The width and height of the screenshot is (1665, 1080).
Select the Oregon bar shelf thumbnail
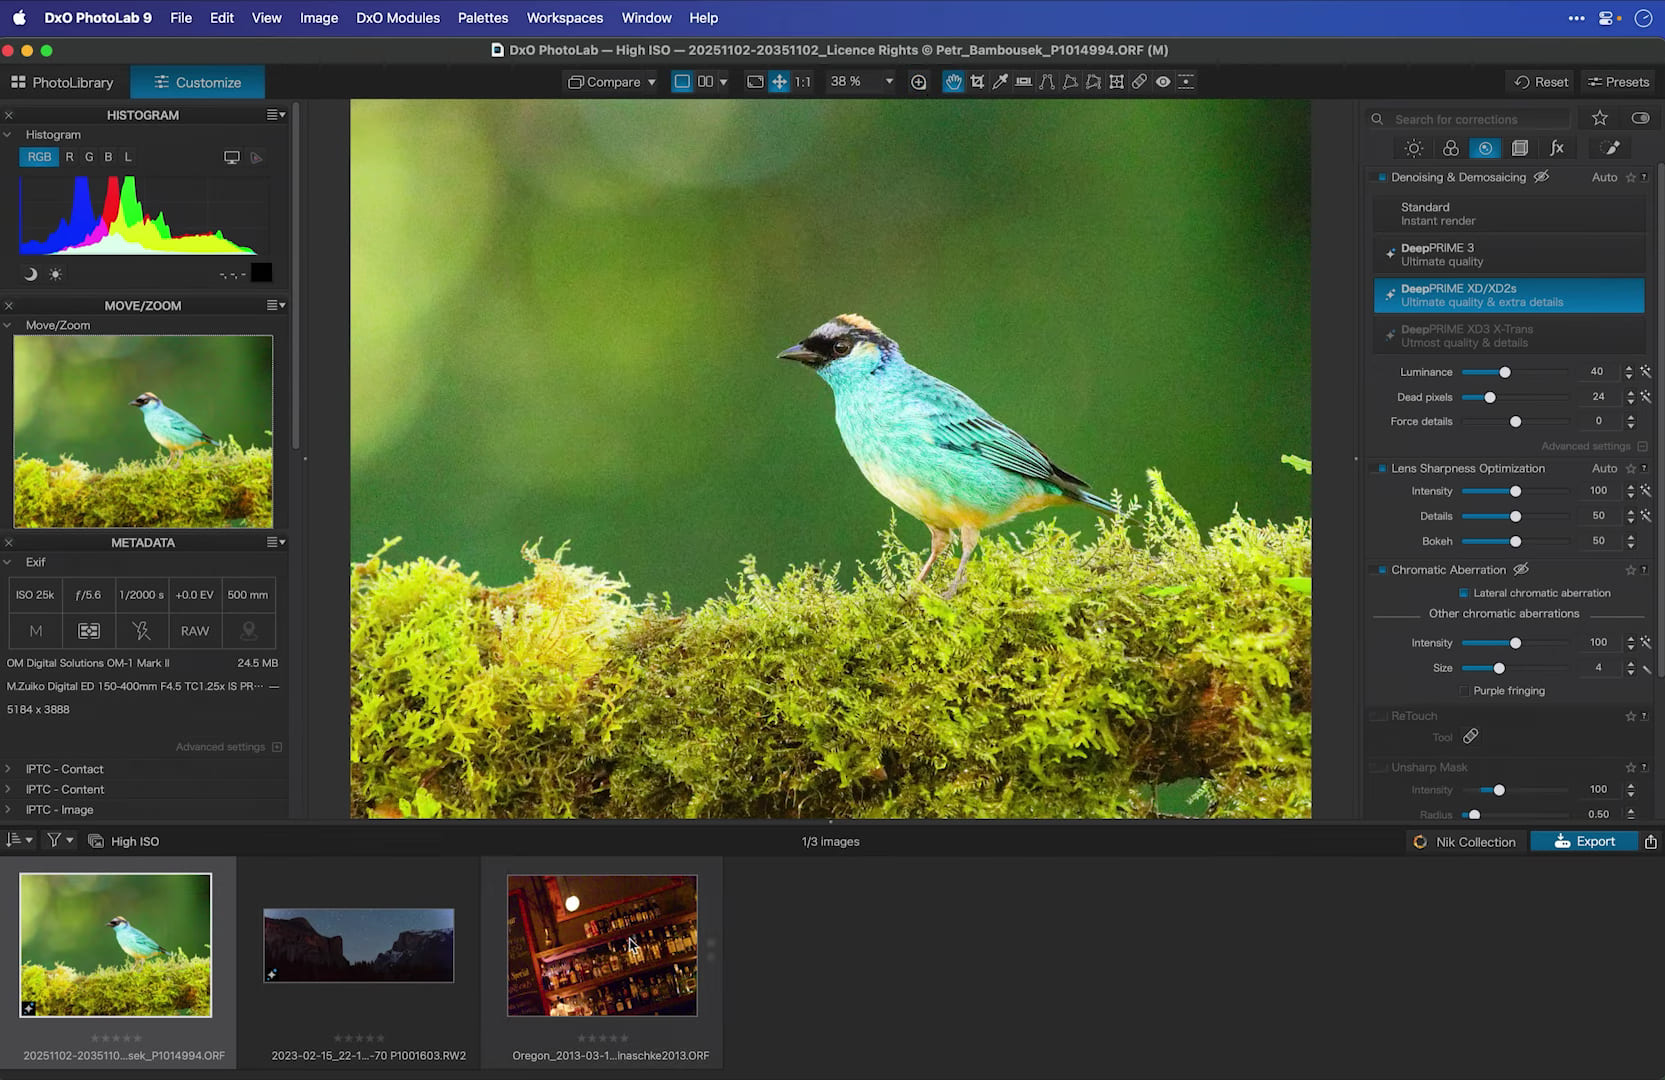601,945
